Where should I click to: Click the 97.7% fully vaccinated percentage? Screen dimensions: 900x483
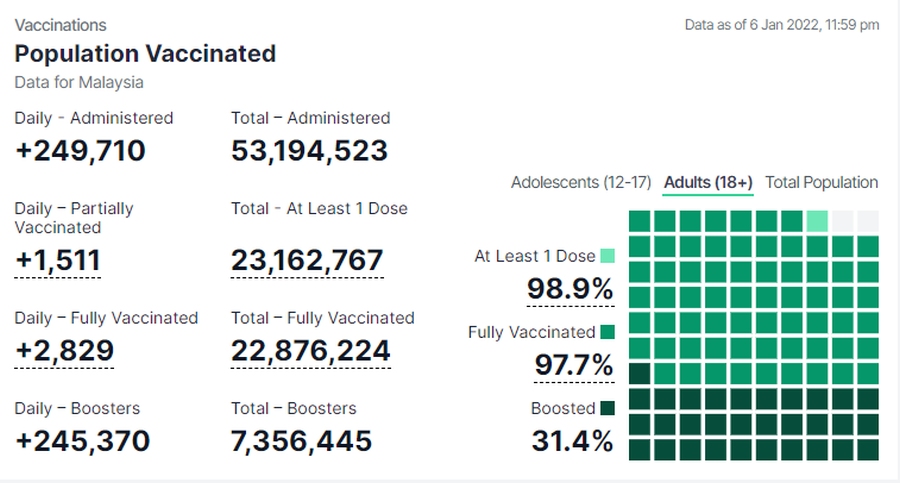click(573, 365)
